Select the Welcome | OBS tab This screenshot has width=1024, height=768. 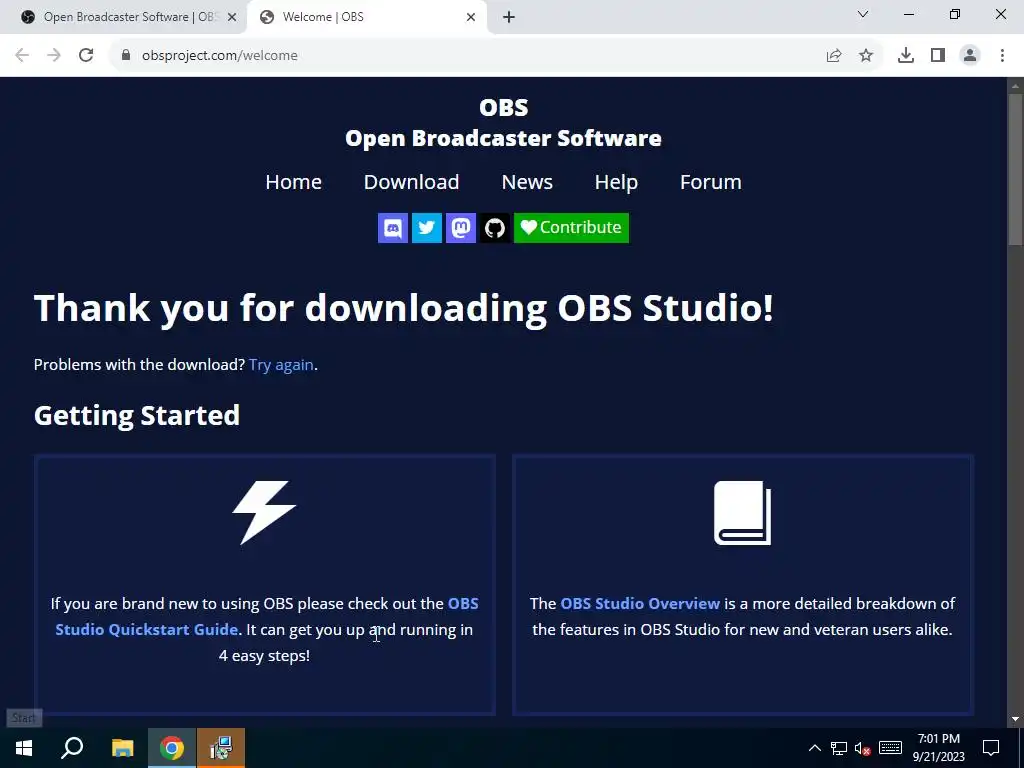(366, 17)
